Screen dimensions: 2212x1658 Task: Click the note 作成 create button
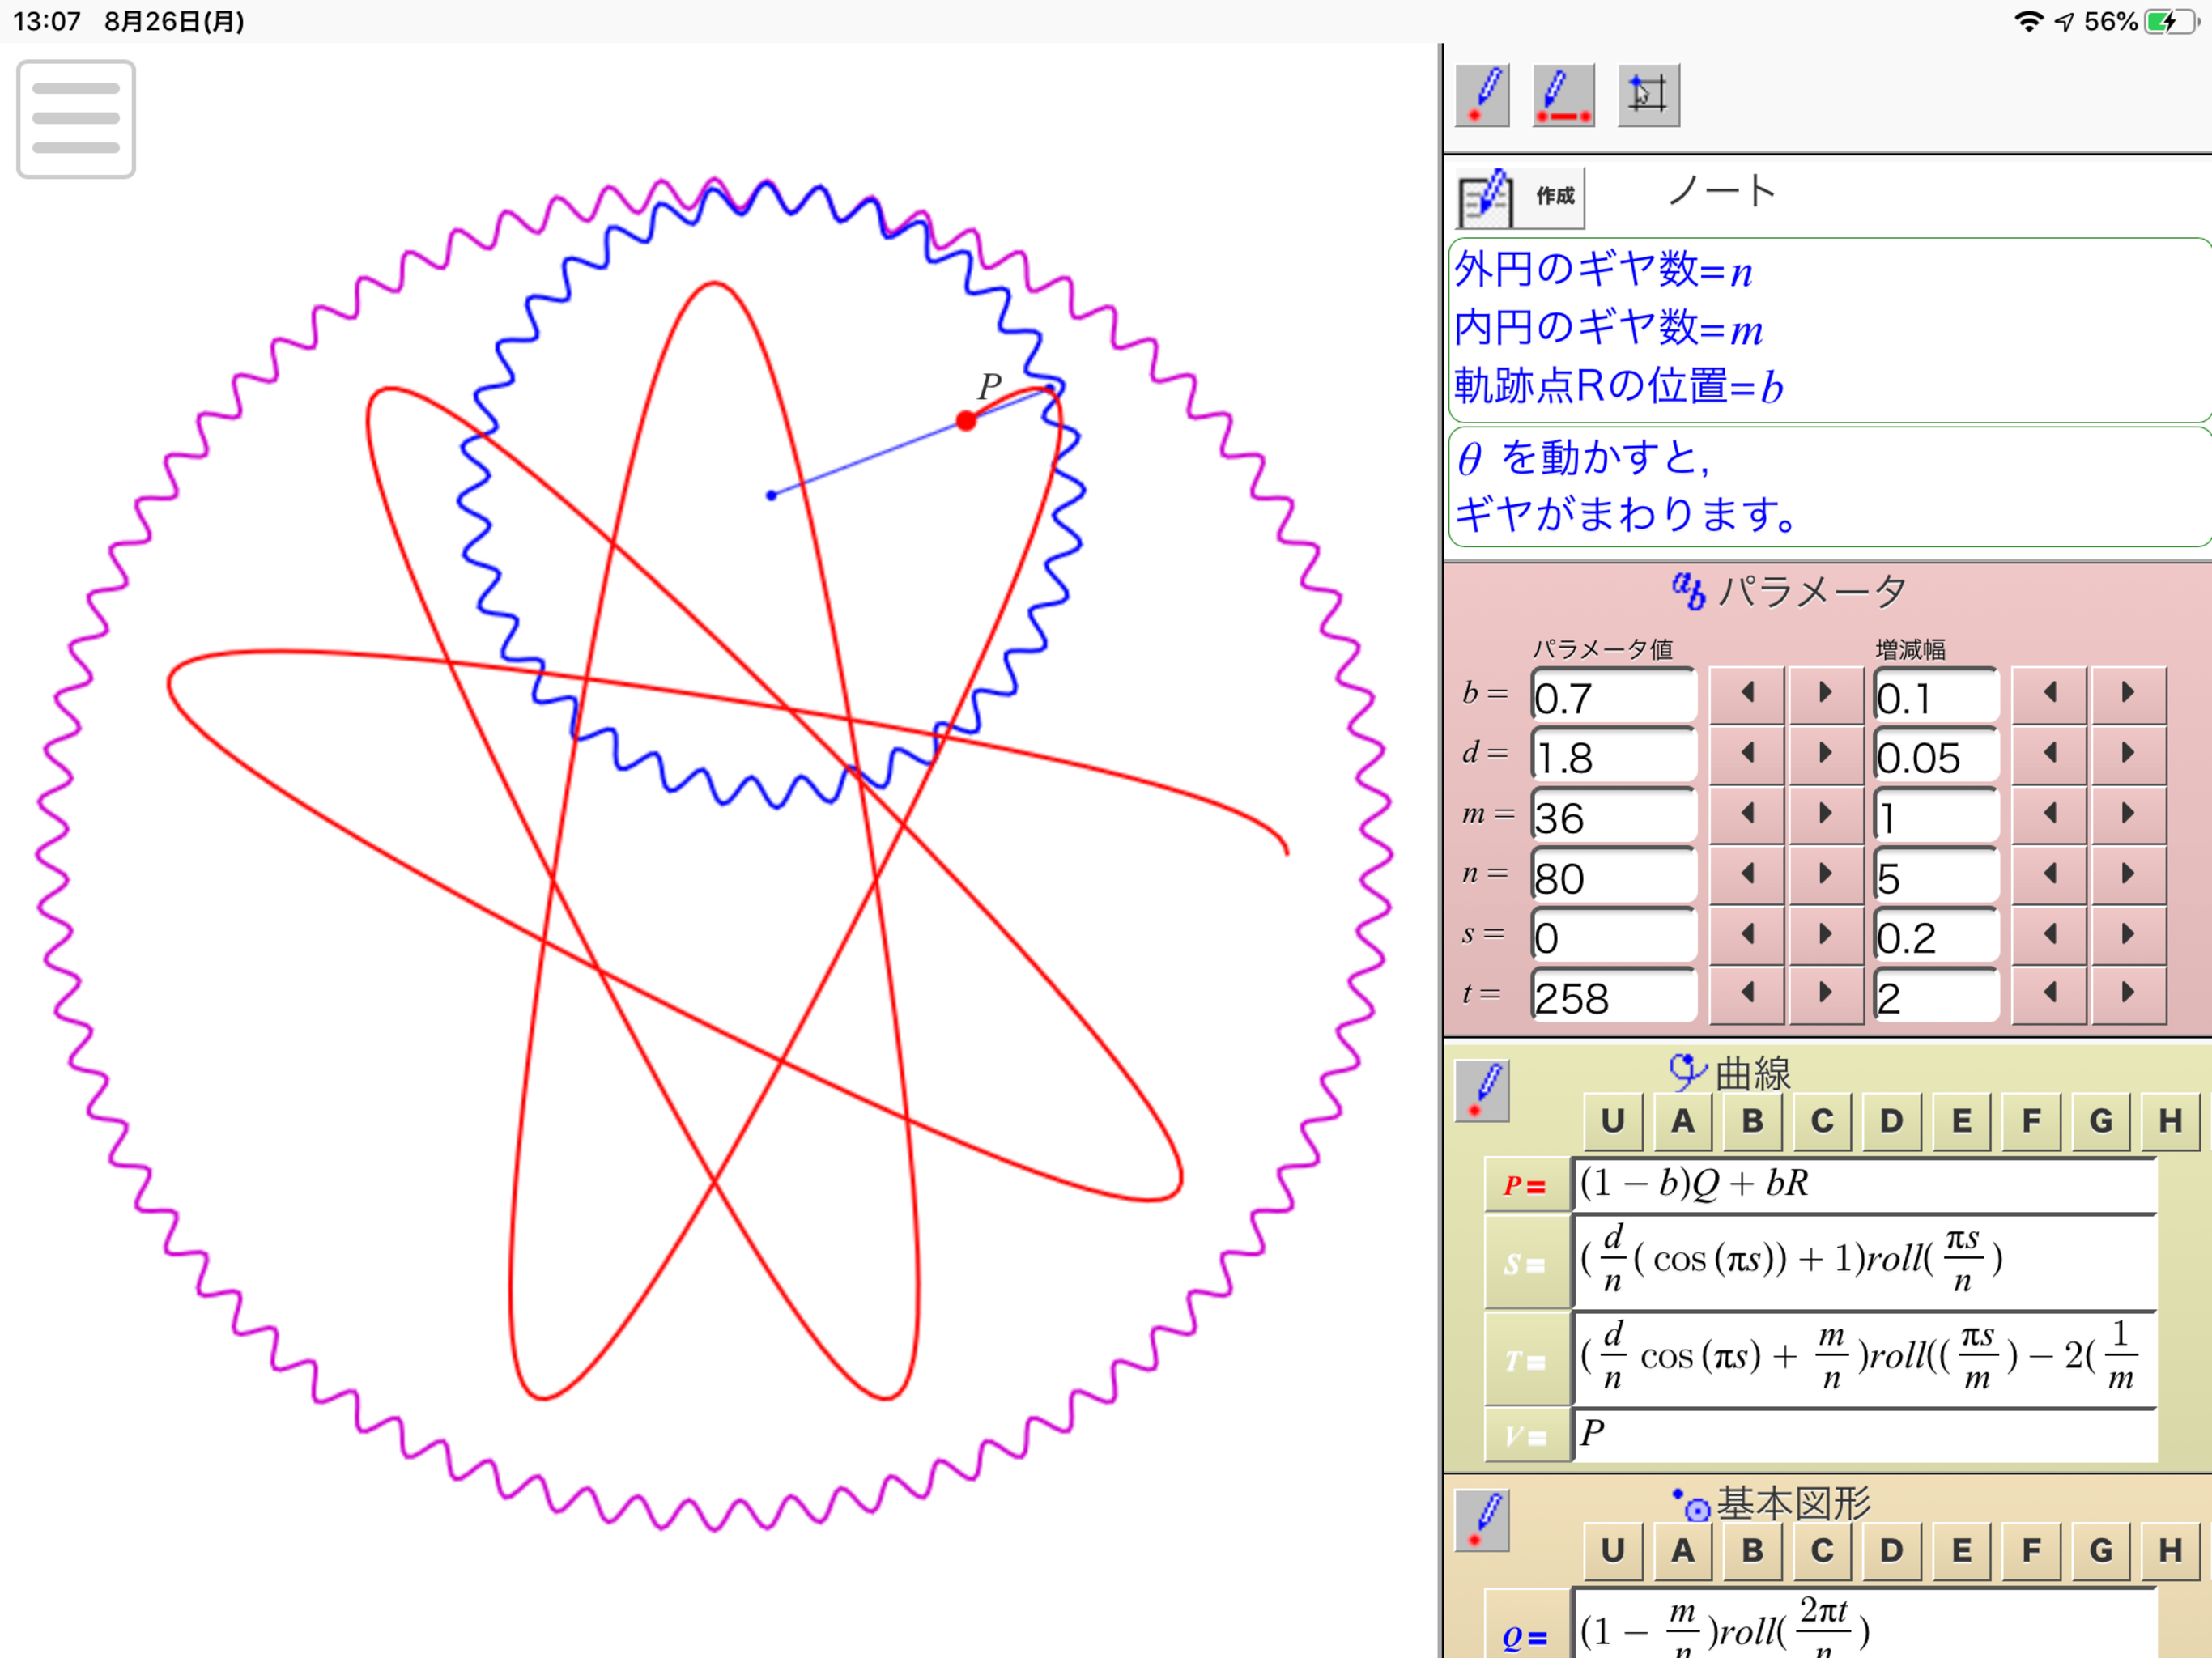(x=1520, y=197)
